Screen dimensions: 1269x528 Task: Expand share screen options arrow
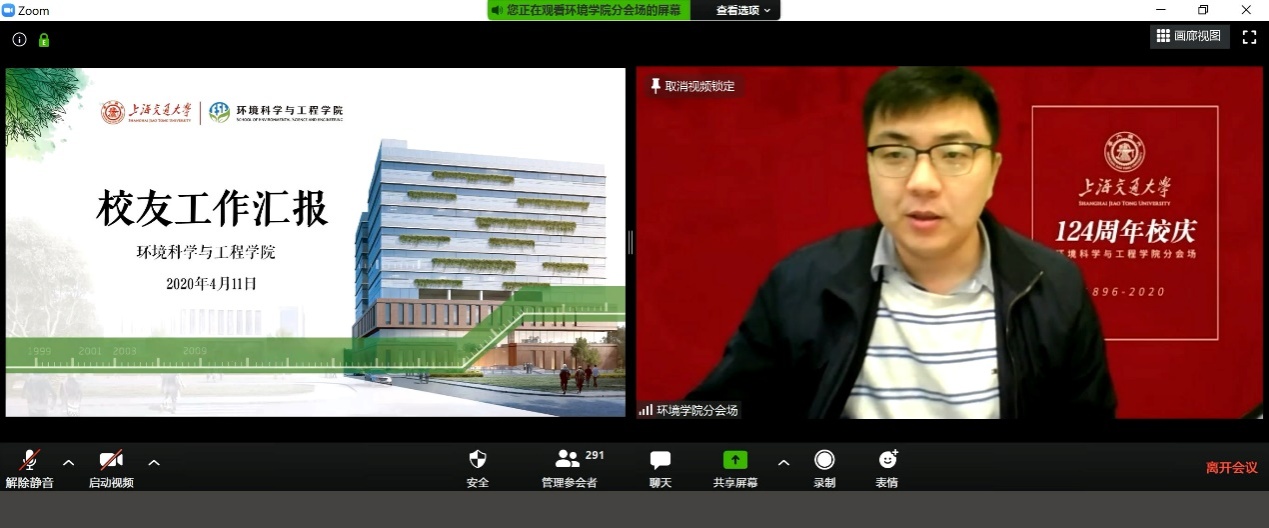coord(784,462)
